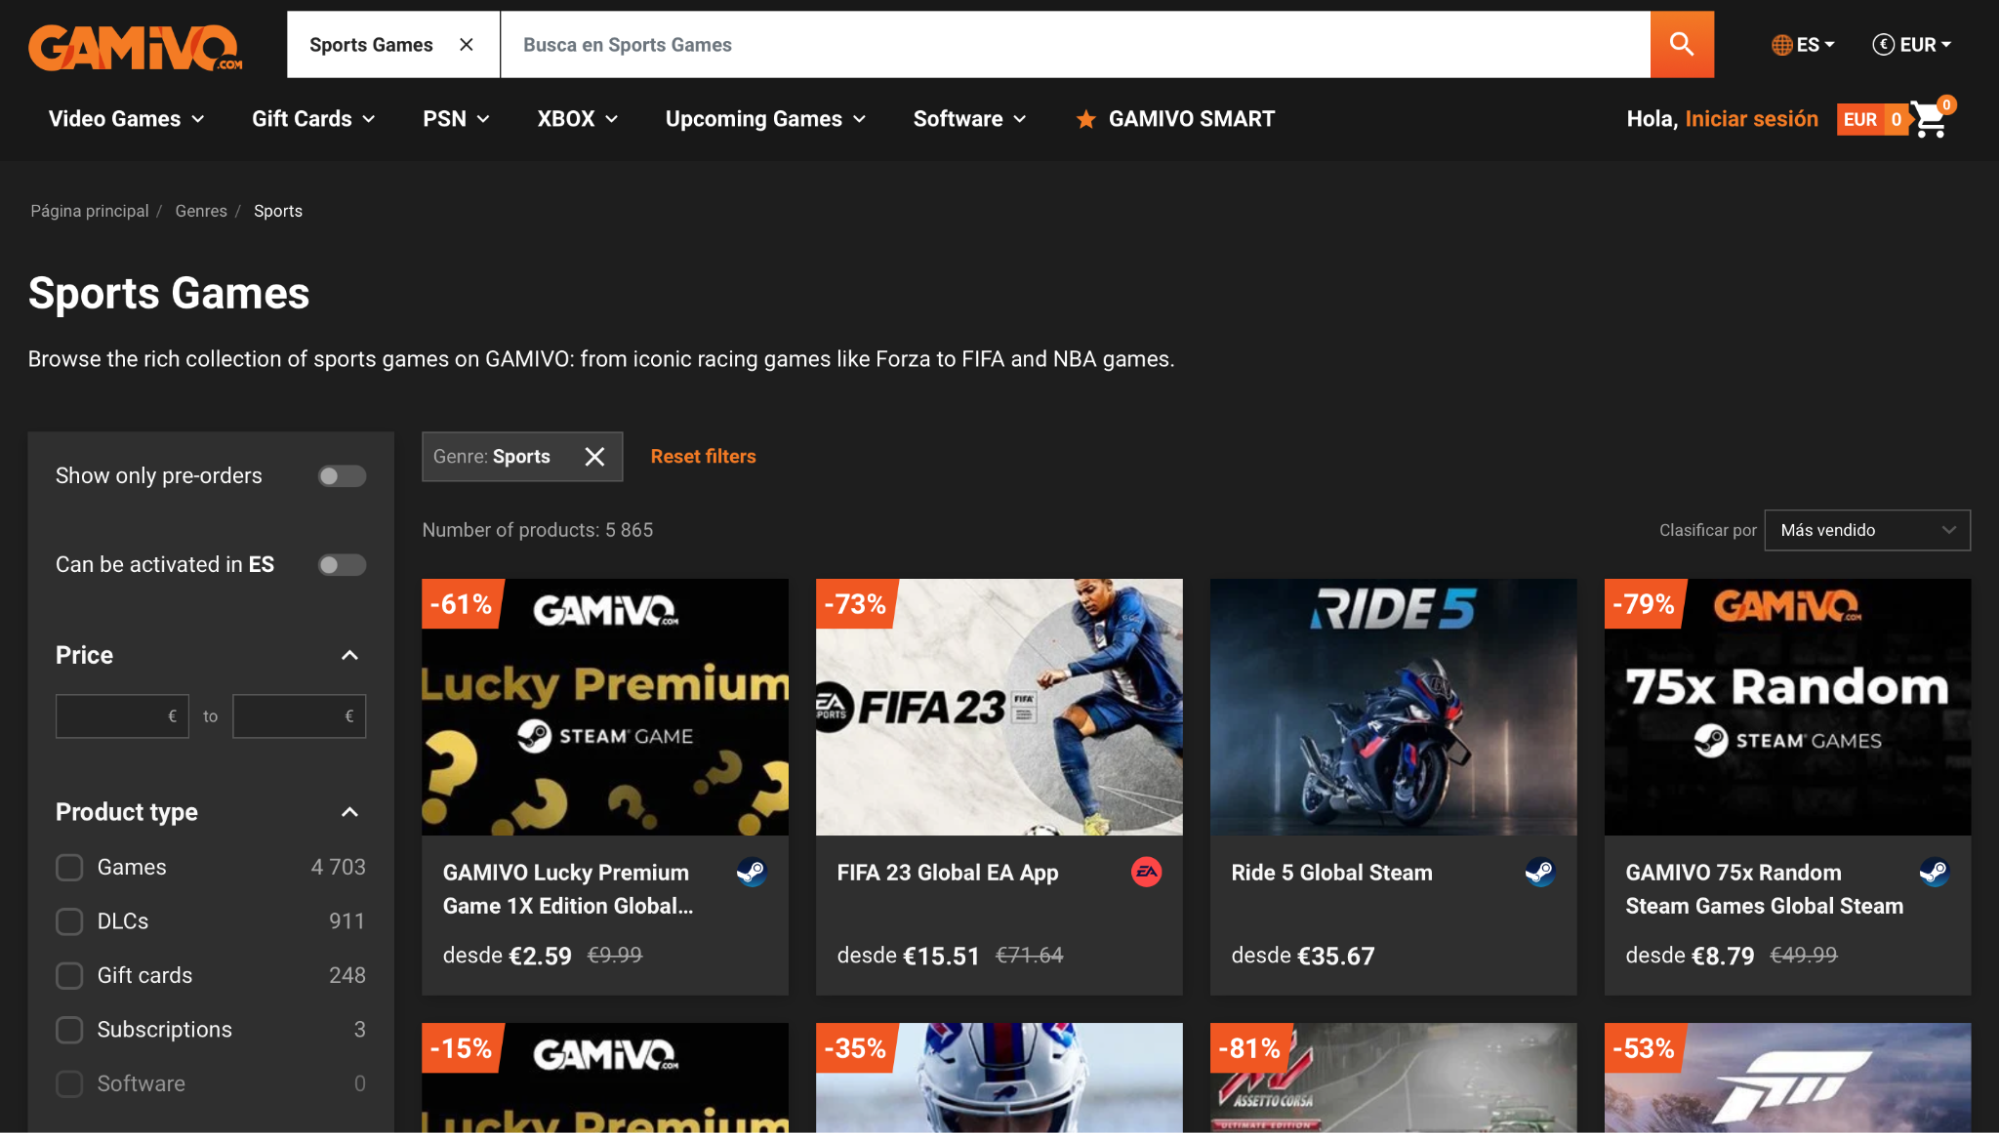Go to Genres breadcrumb

(x=201, y=211)
